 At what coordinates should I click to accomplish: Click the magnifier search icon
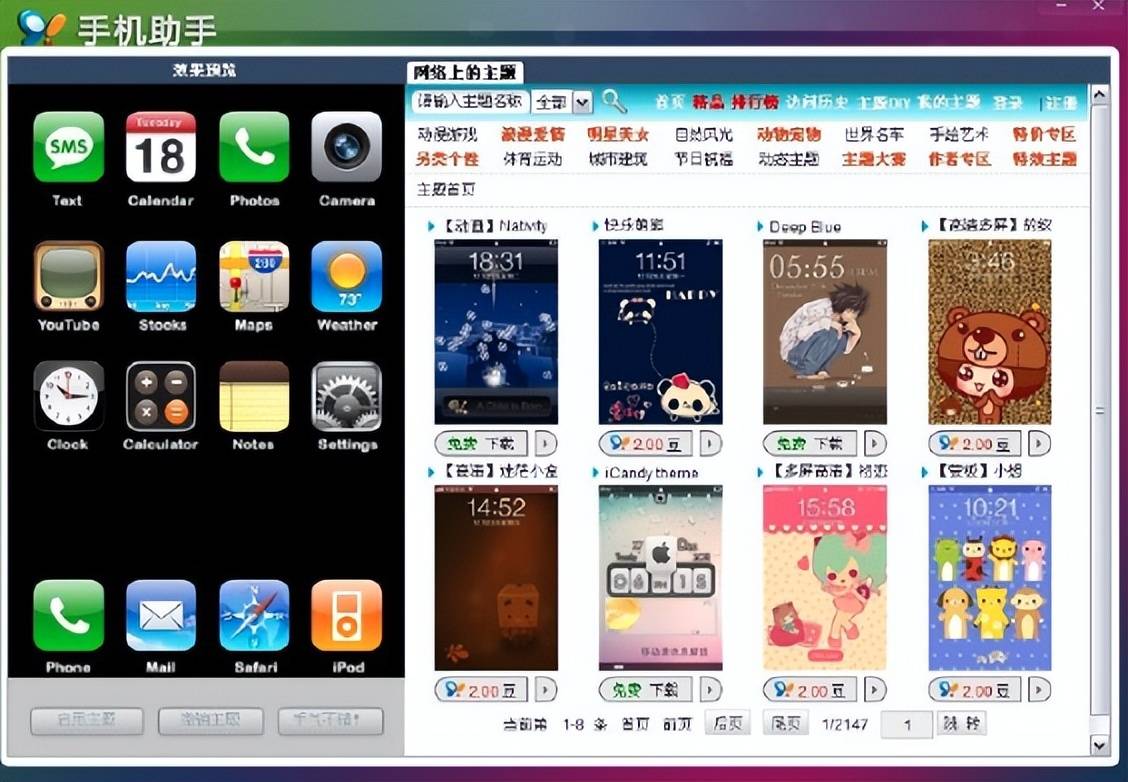611,101
